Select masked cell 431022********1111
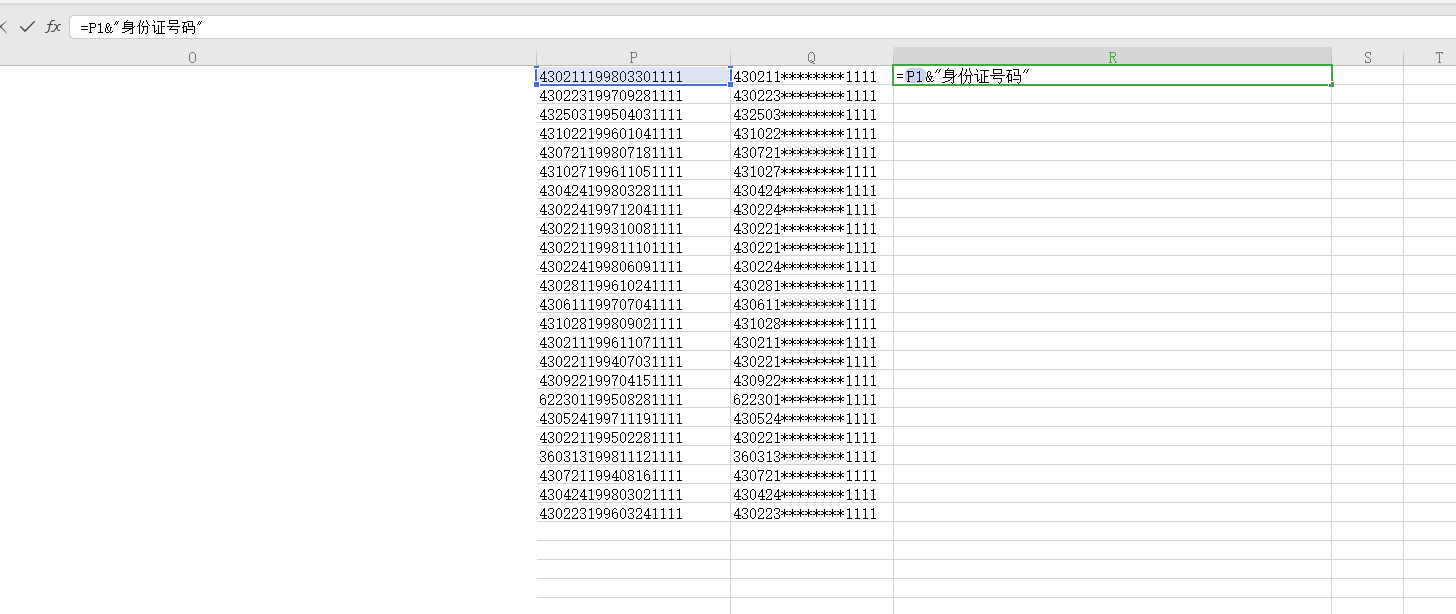Image resolution: width=1456 pixels, height=614 pixels. [811, 133]
